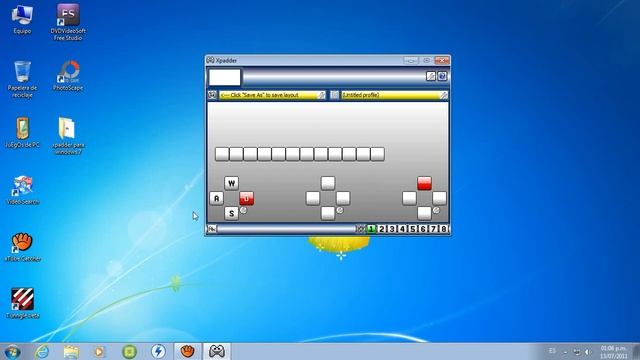640x360 pixels.
Task: Open aTube Catcher desktop shortcut
Action: click(22, 247)
